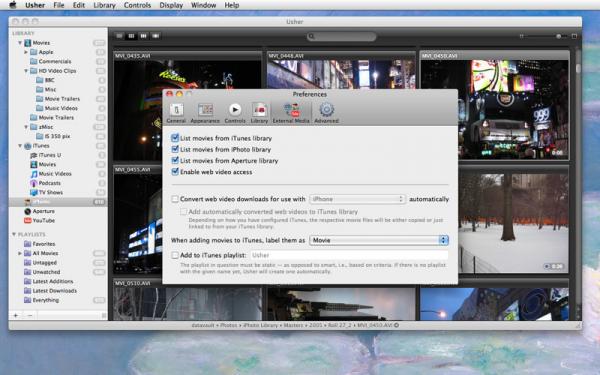600x375 pixels.
Task: Expand the Apple folder triangle
Action: [x=26, y=52]
